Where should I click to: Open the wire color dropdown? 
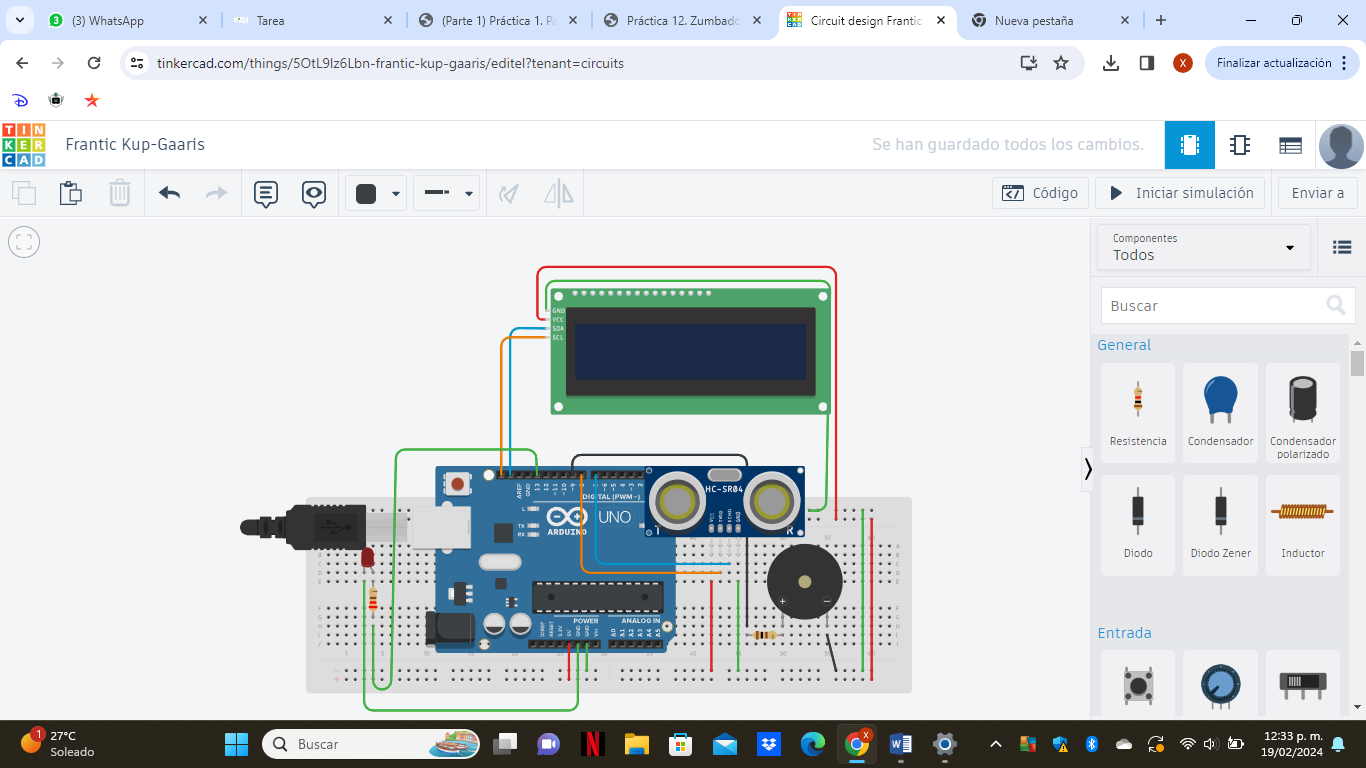click(376, 193)
